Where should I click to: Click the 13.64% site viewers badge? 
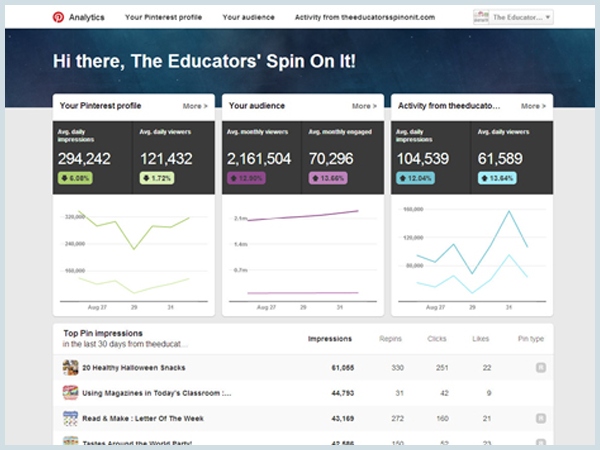coord(497,178)
